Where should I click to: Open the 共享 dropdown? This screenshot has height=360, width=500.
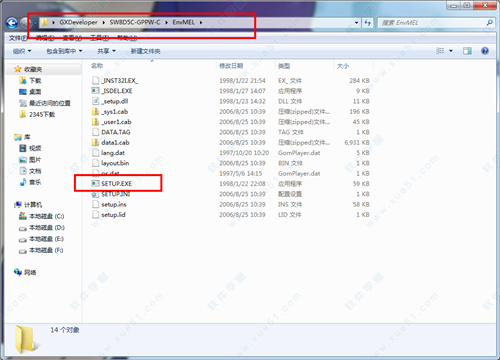(106, 51)
